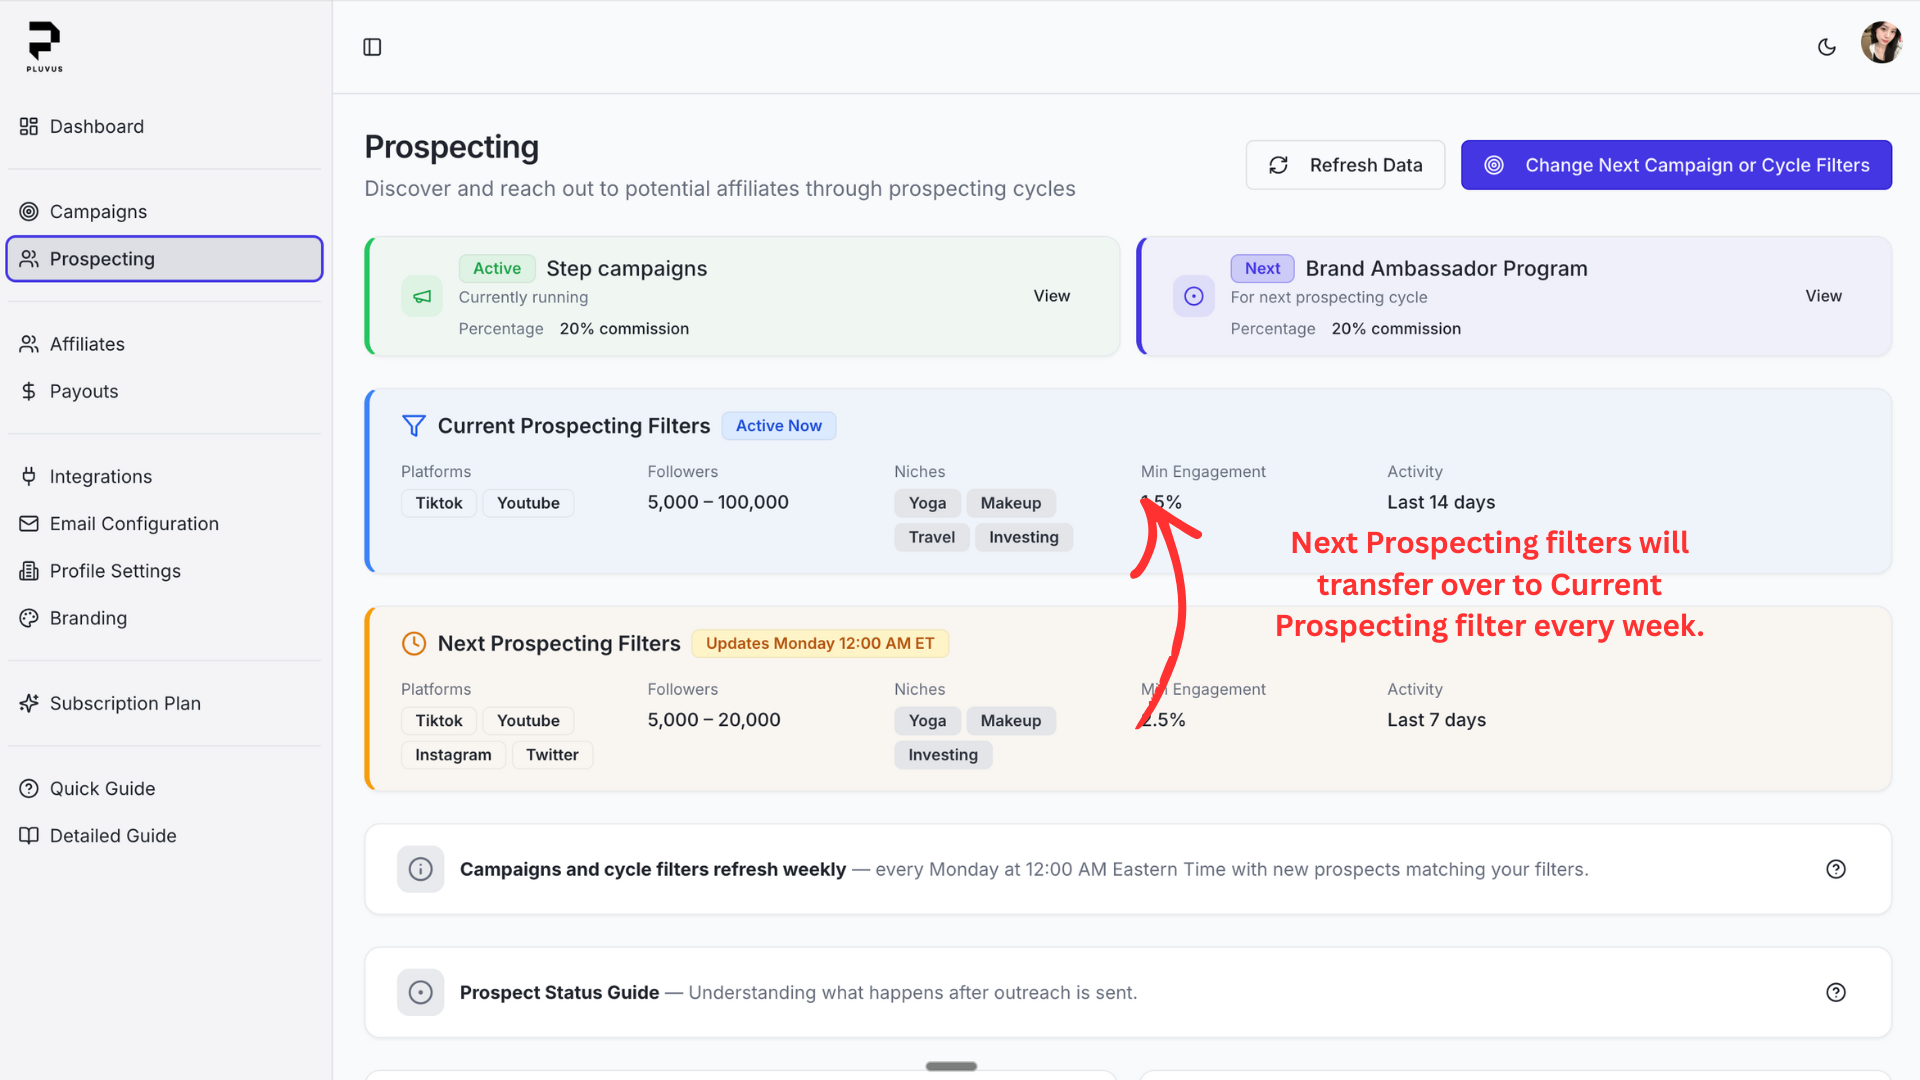This screenshot has width=1920, height=1080.
Task: Click the Prospect Status Guide icon
Action: pos(421,992)
